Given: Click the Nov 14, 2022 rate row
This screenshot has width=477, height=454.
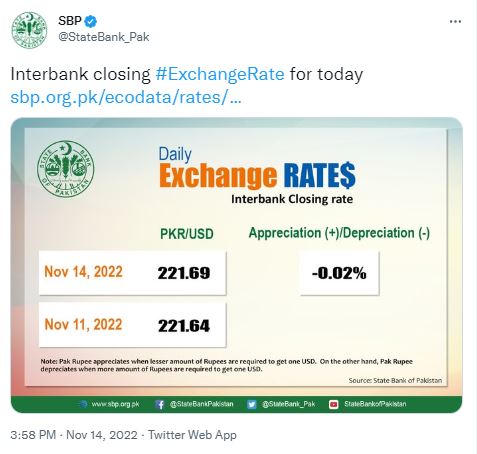Looking at the screenshot, I should pos(132,273).
